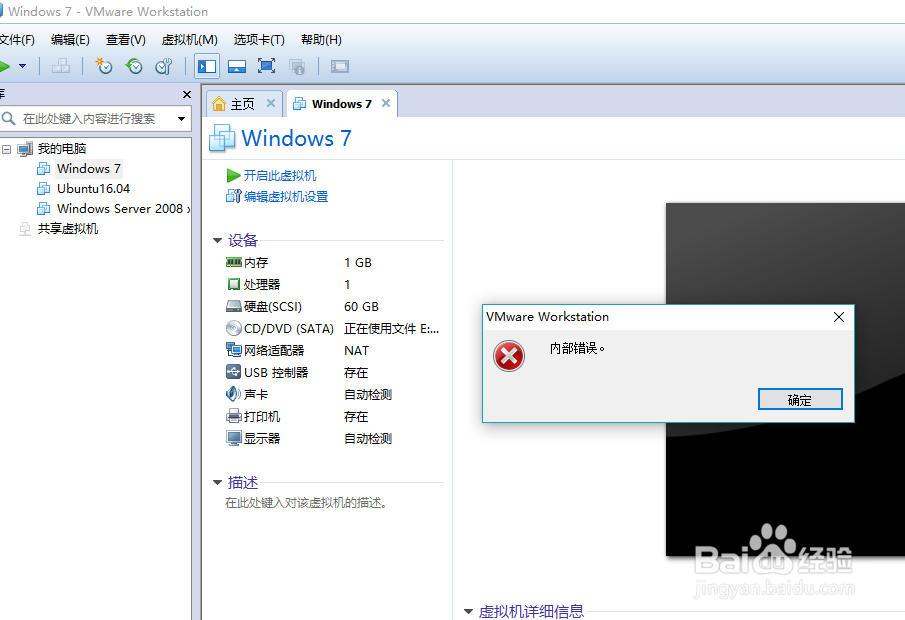Click the description field 在此处键入对该虚拟机的描述
Viewport: 905px width, 620px height.
306,503
